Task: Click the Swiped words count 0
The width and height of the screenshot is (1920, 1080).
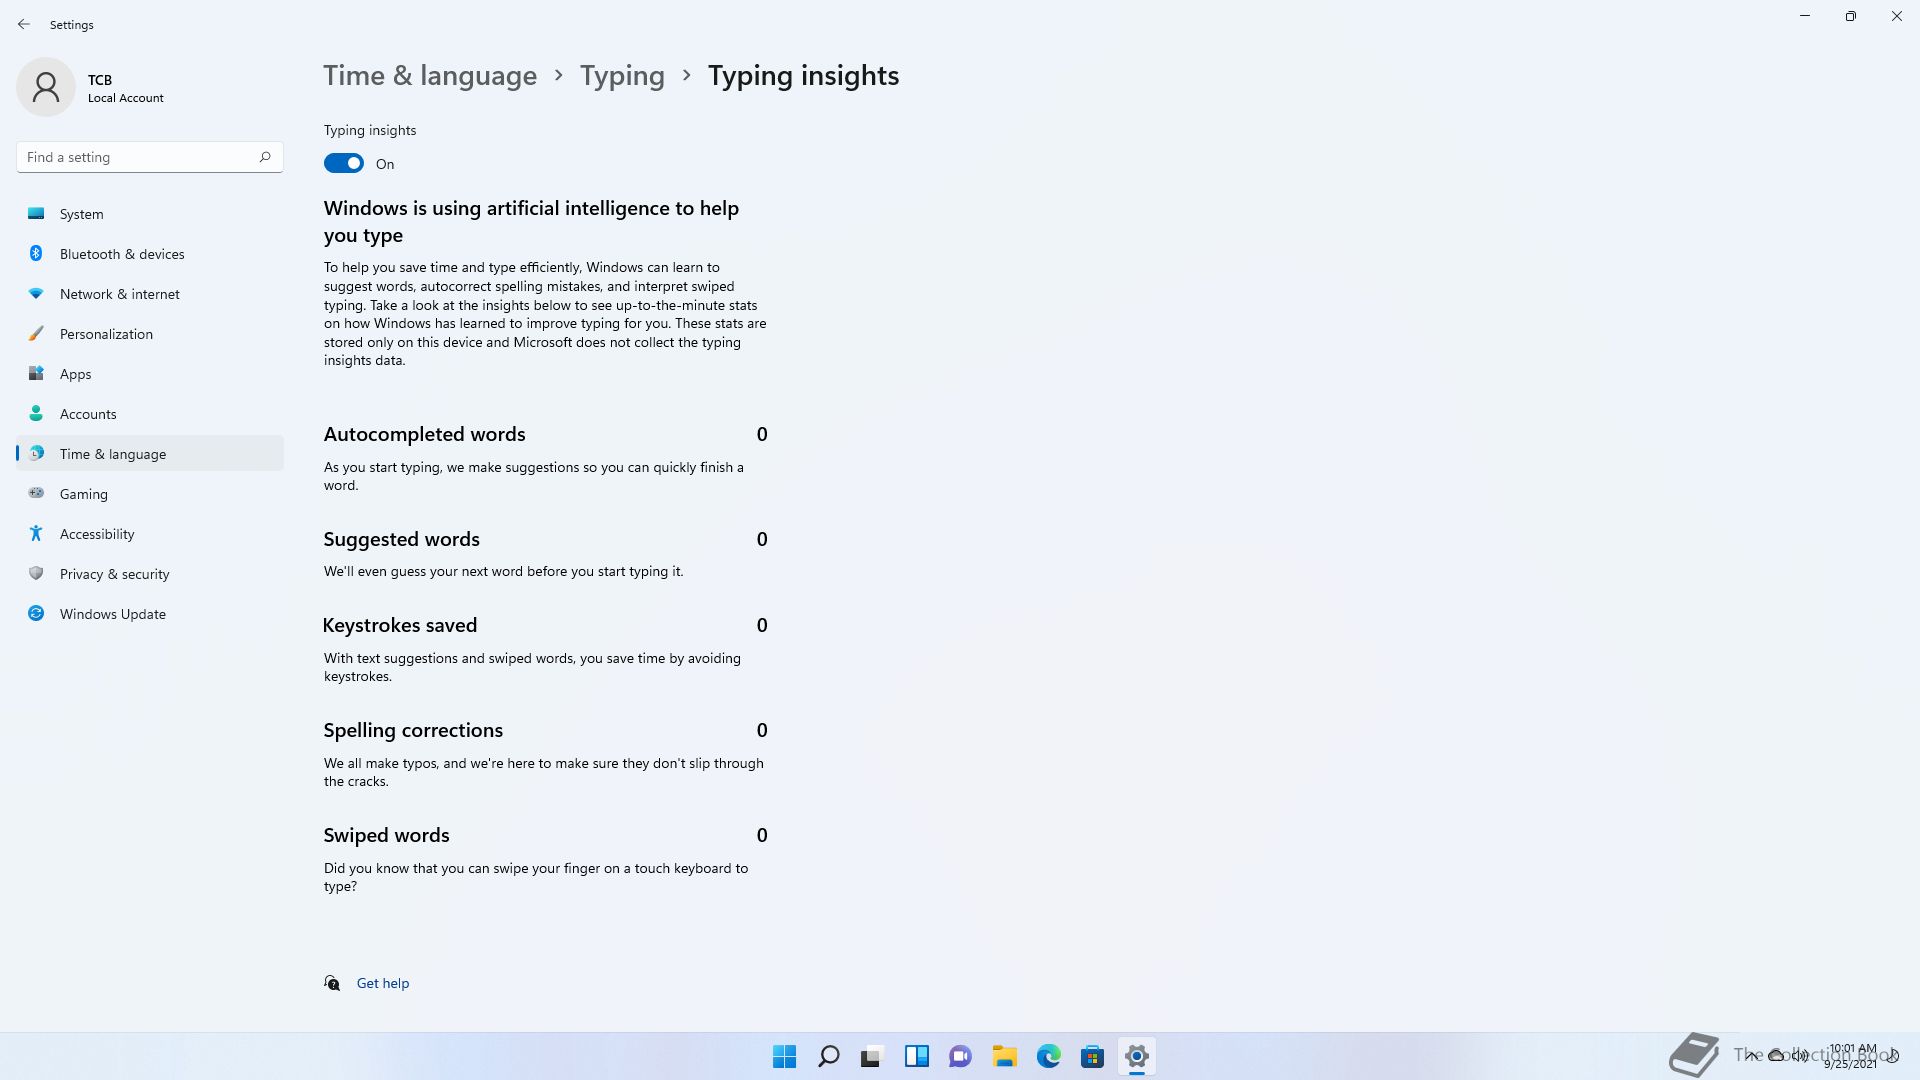Action: tap(762, 835)
